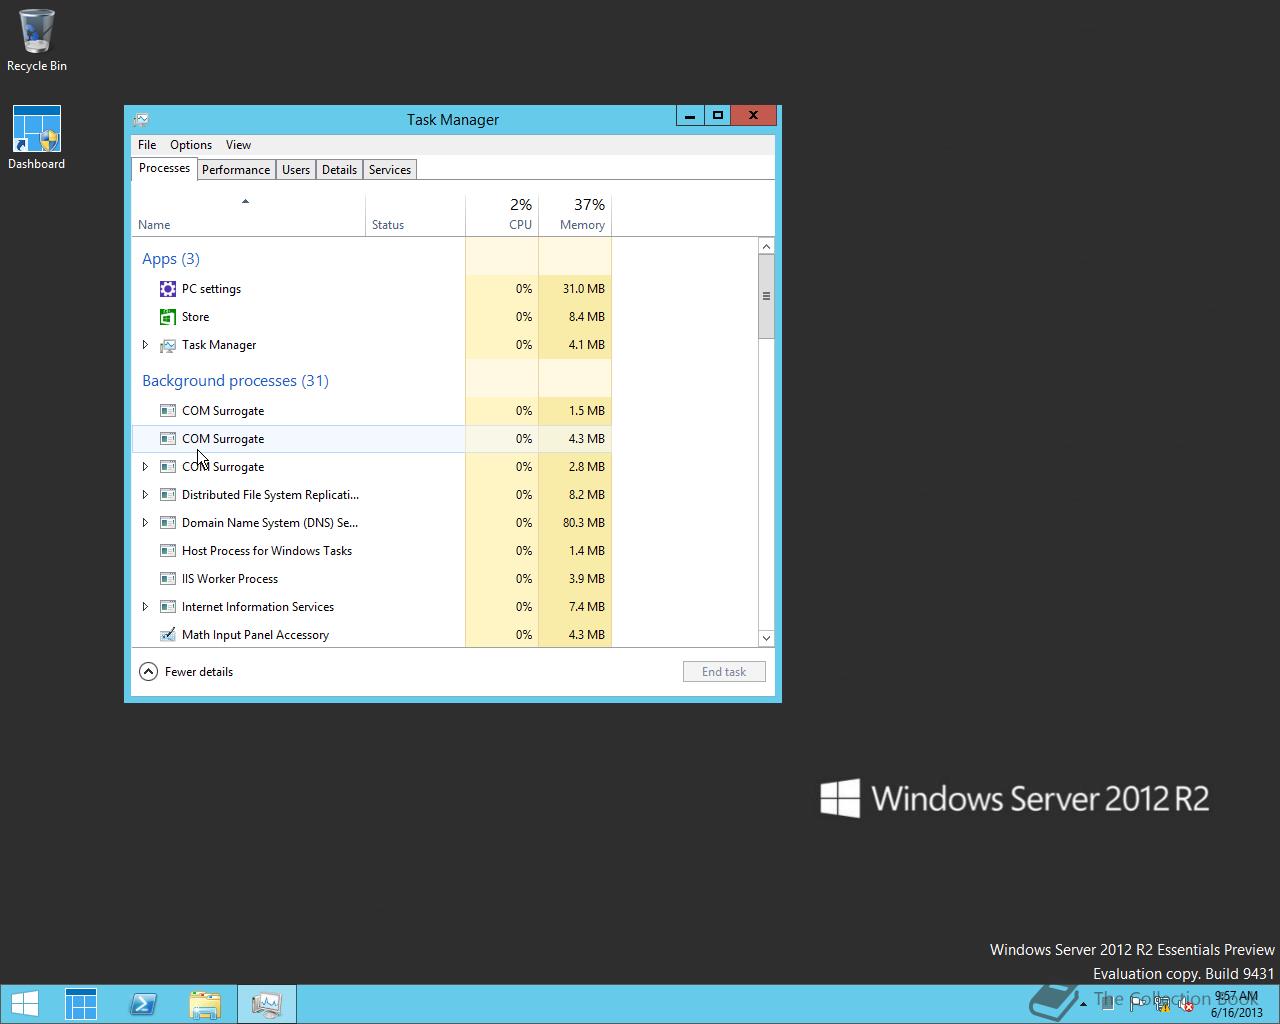Screen dimensions: 1280x1024
Task: Click the 80.3 MB memory value
Action: pyautogui.click(x=584, y=523)
